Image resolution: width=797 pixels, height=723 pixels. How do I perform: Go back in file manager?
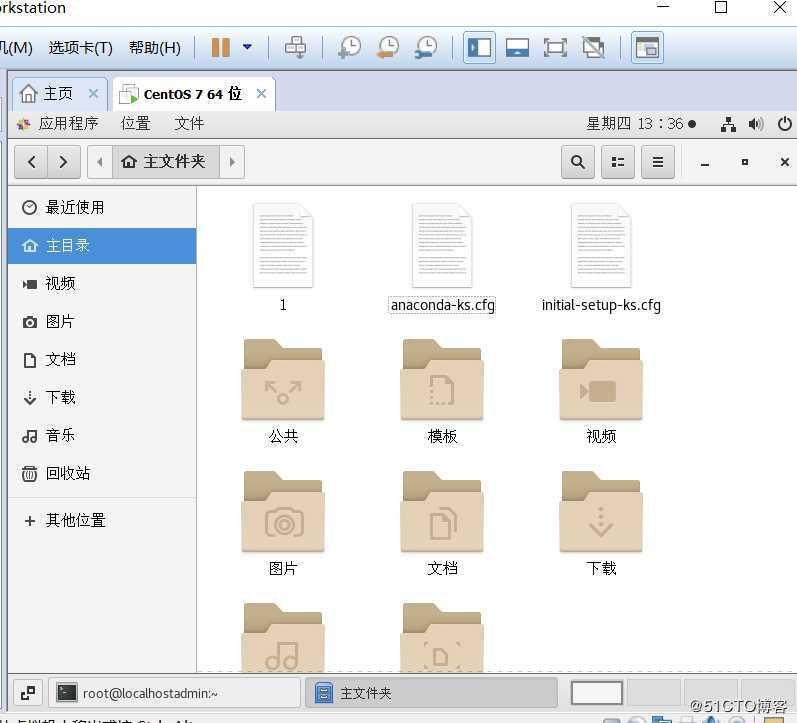coord(31,162)
